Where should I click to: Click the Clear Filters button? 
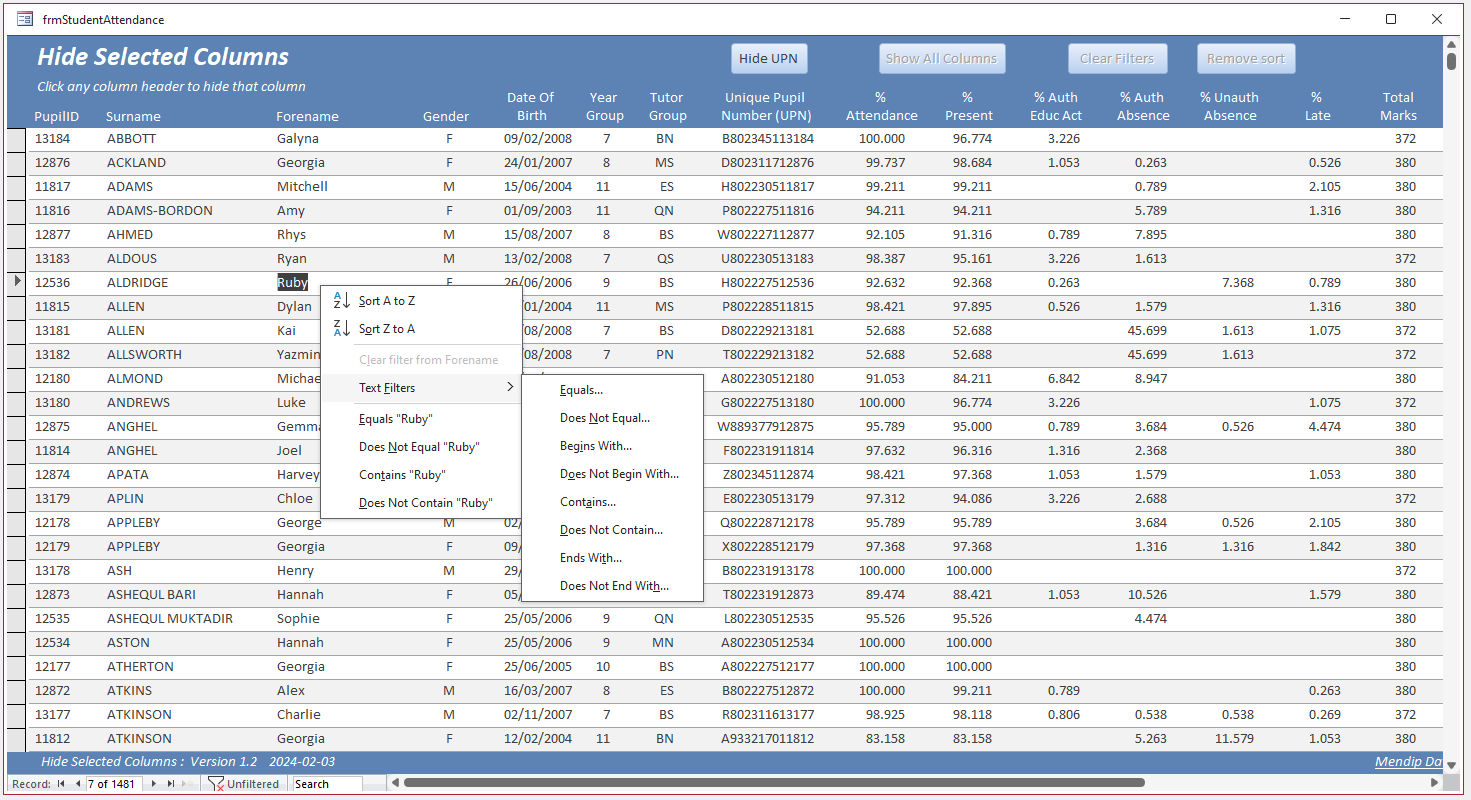pyautogui.click(x=1117, y=58)
